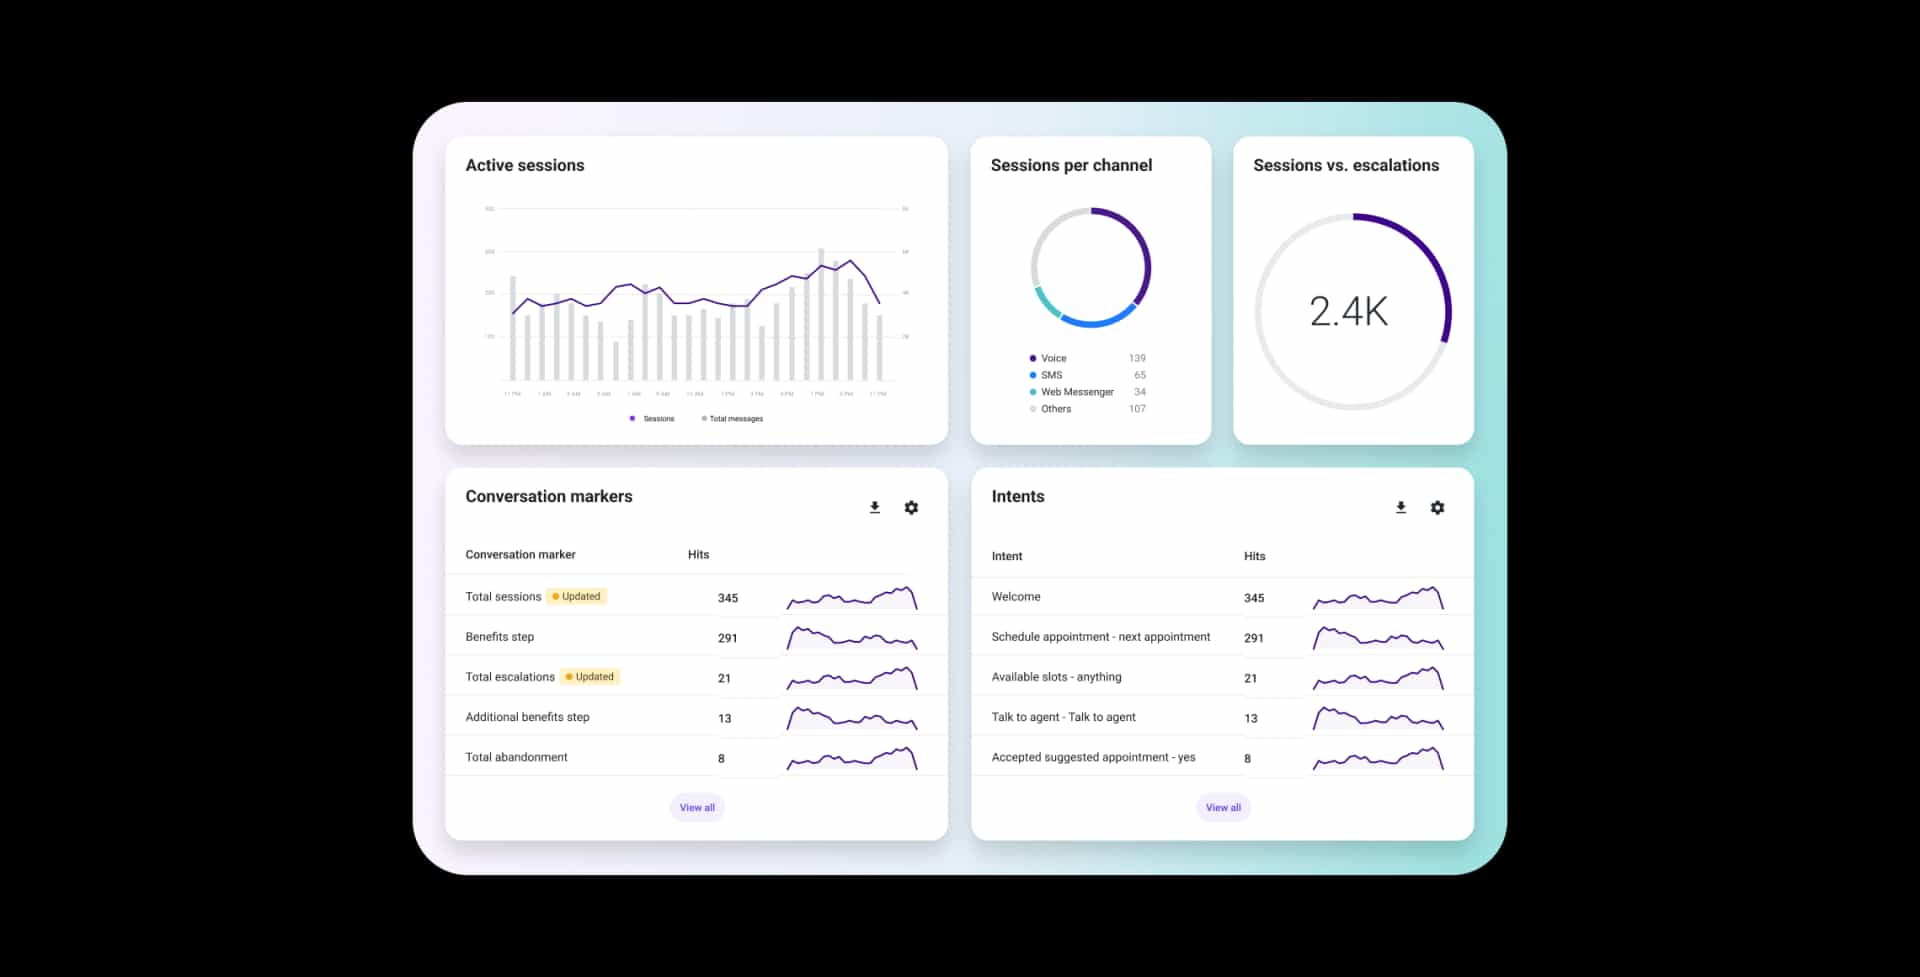Viewport: 1920px width, 977px height.
Task: Sort by Conversation marker column header
Action: (x=520, y=555)
